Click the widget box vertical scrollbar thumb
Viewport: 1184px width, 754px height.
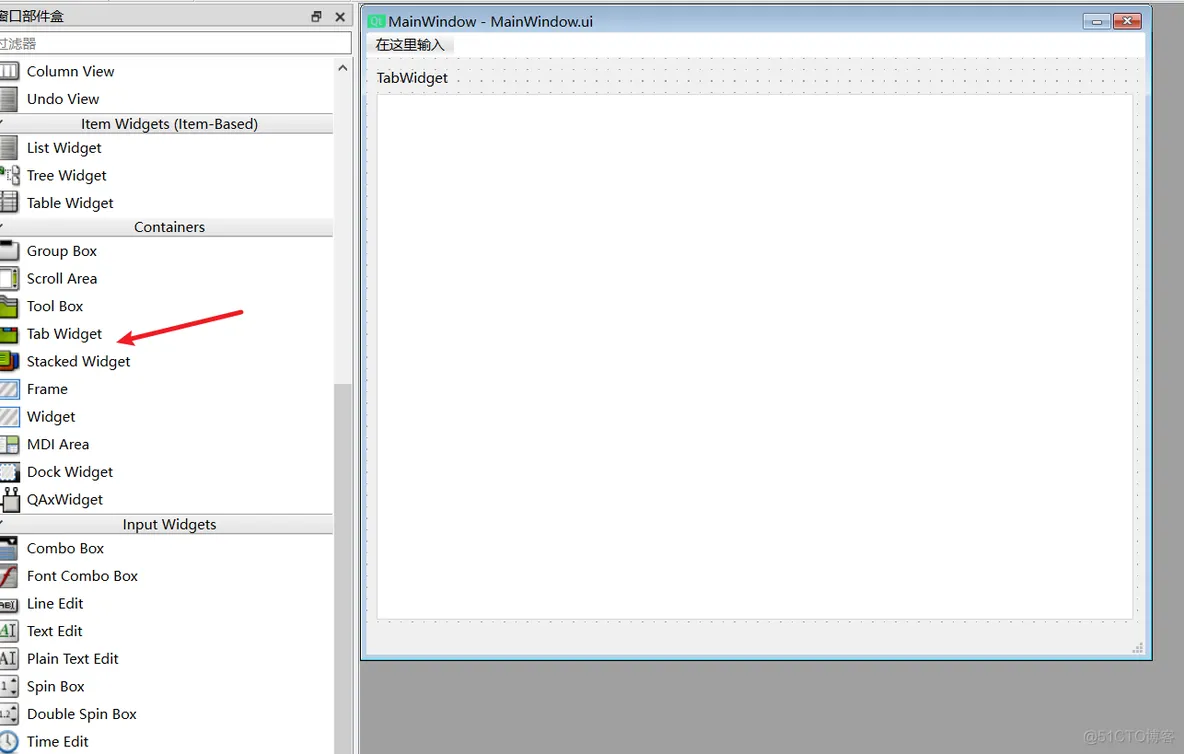[x=343, y=568]
